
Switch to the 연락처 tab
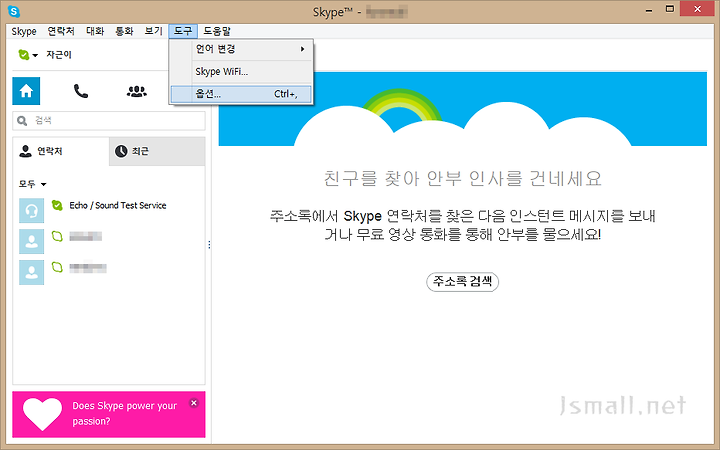pos(61,151)
